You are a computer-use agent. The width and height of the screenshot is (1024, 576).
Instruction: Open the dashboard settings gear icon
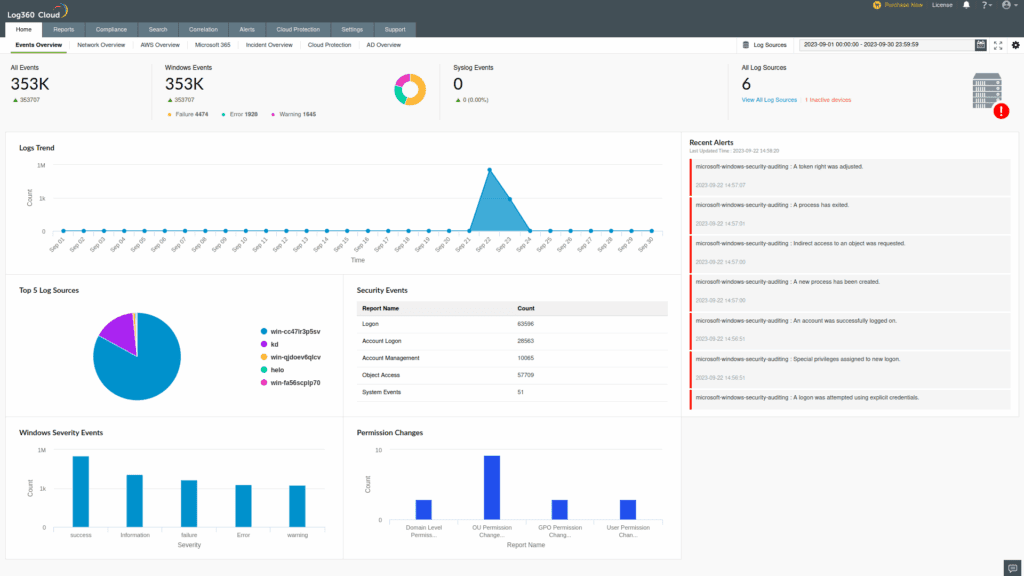click(x=1015, y=45)
